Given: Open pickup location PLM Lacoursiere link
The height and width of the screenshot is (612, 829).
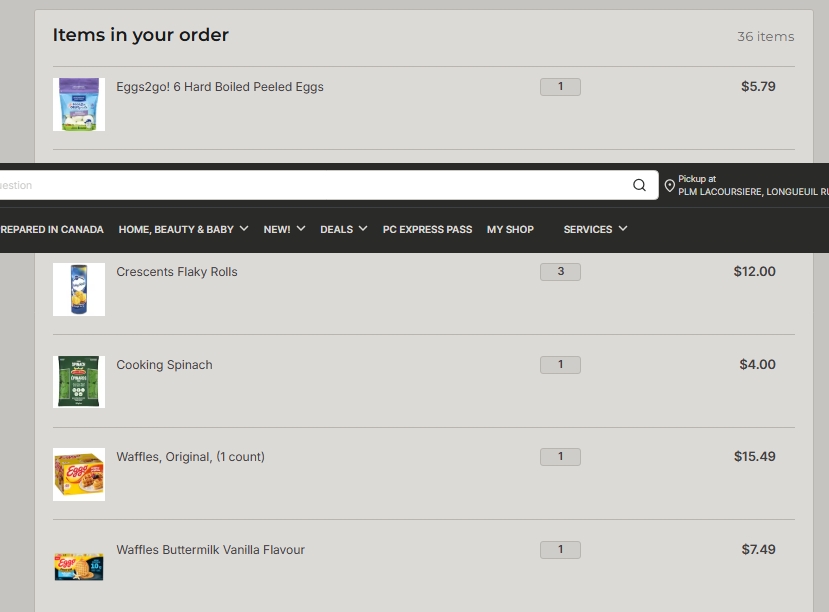Looking at the screenshot, I should pos(753,191).
